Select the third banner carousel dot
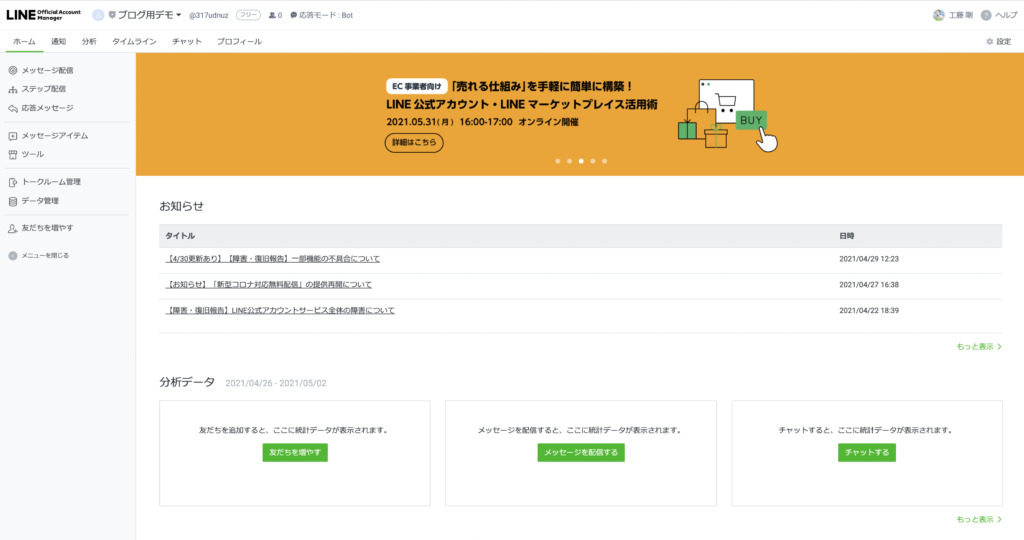1024x540 pixels. pos(581,160)
